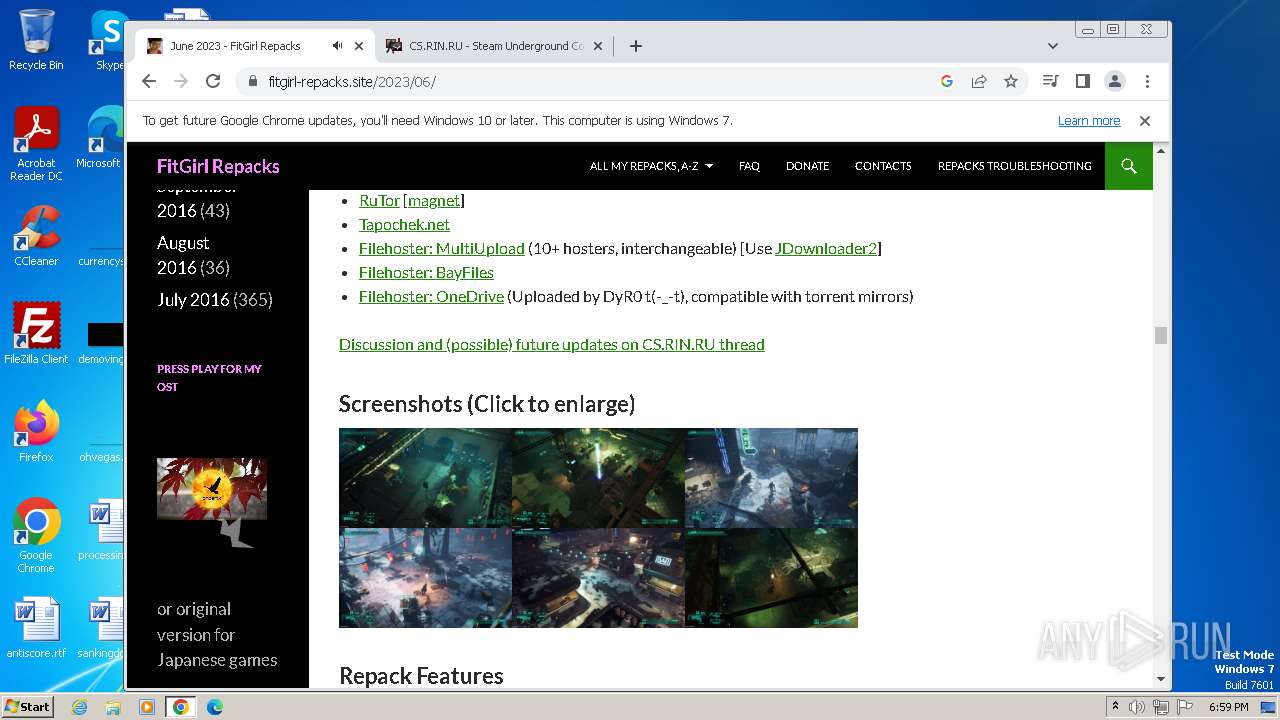
Task: Open Filehoster: BayFiles link
Action: 426,272
